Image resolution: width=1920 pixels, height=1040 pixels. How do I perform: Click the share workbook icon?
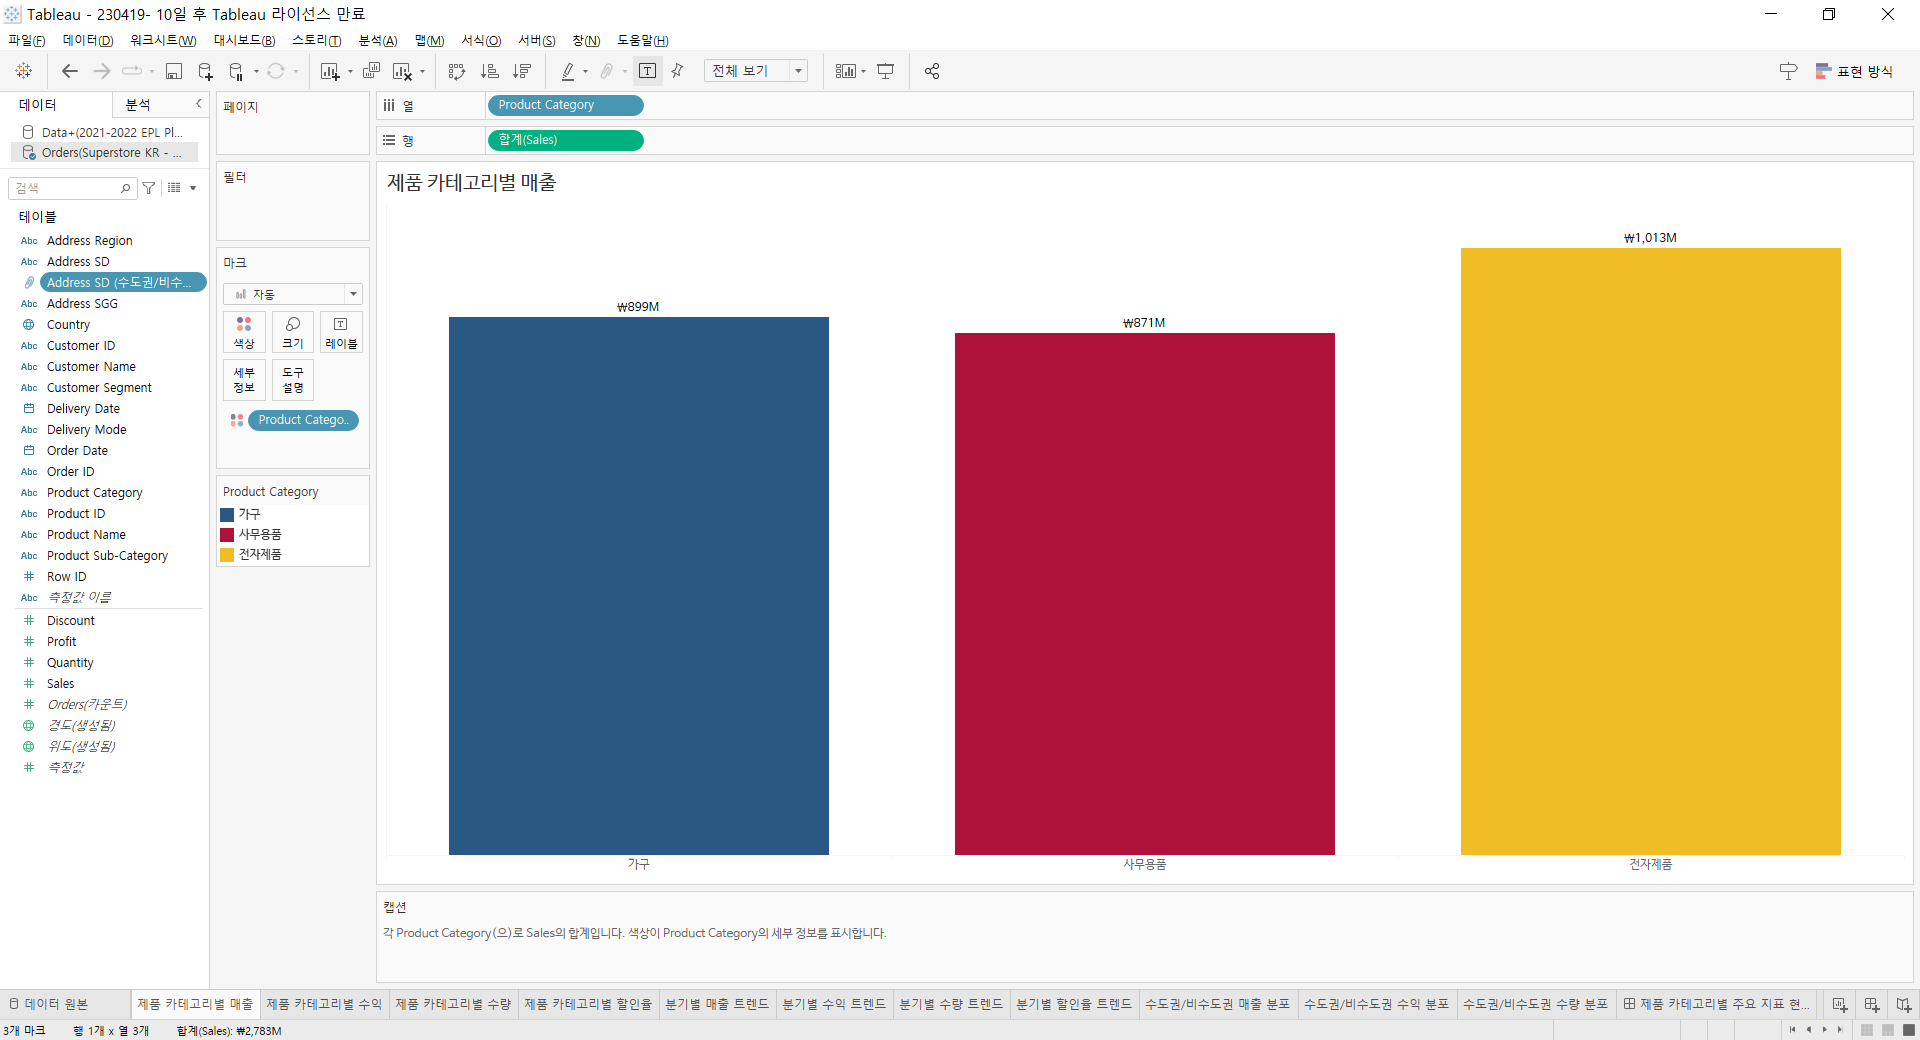pyautogui.click(x=932, y=71)
